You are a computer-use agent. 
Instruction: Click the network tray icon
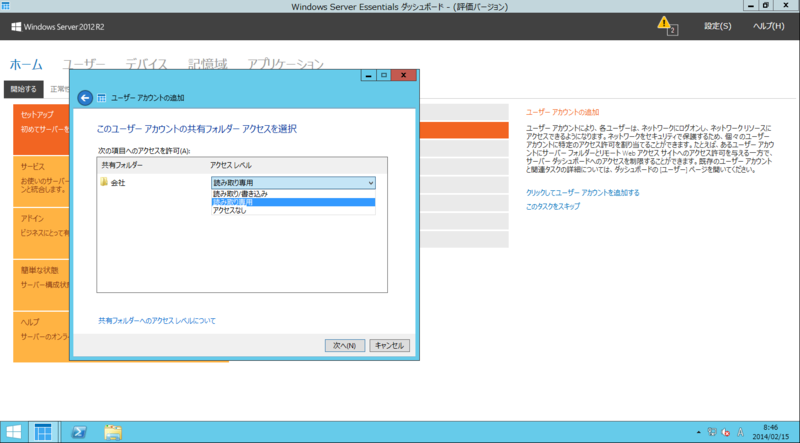(x=712, y=432)
